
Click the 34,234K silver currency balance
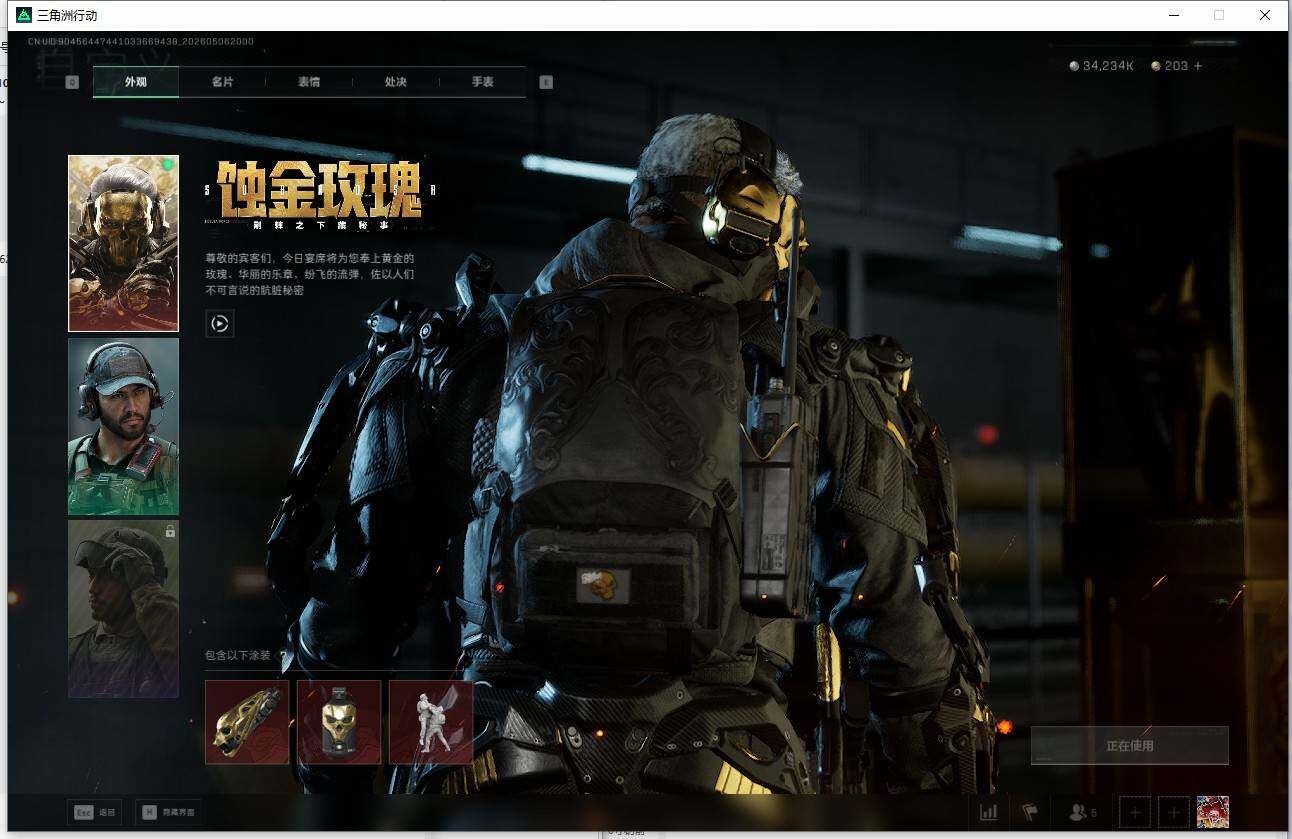point(1102,66)
